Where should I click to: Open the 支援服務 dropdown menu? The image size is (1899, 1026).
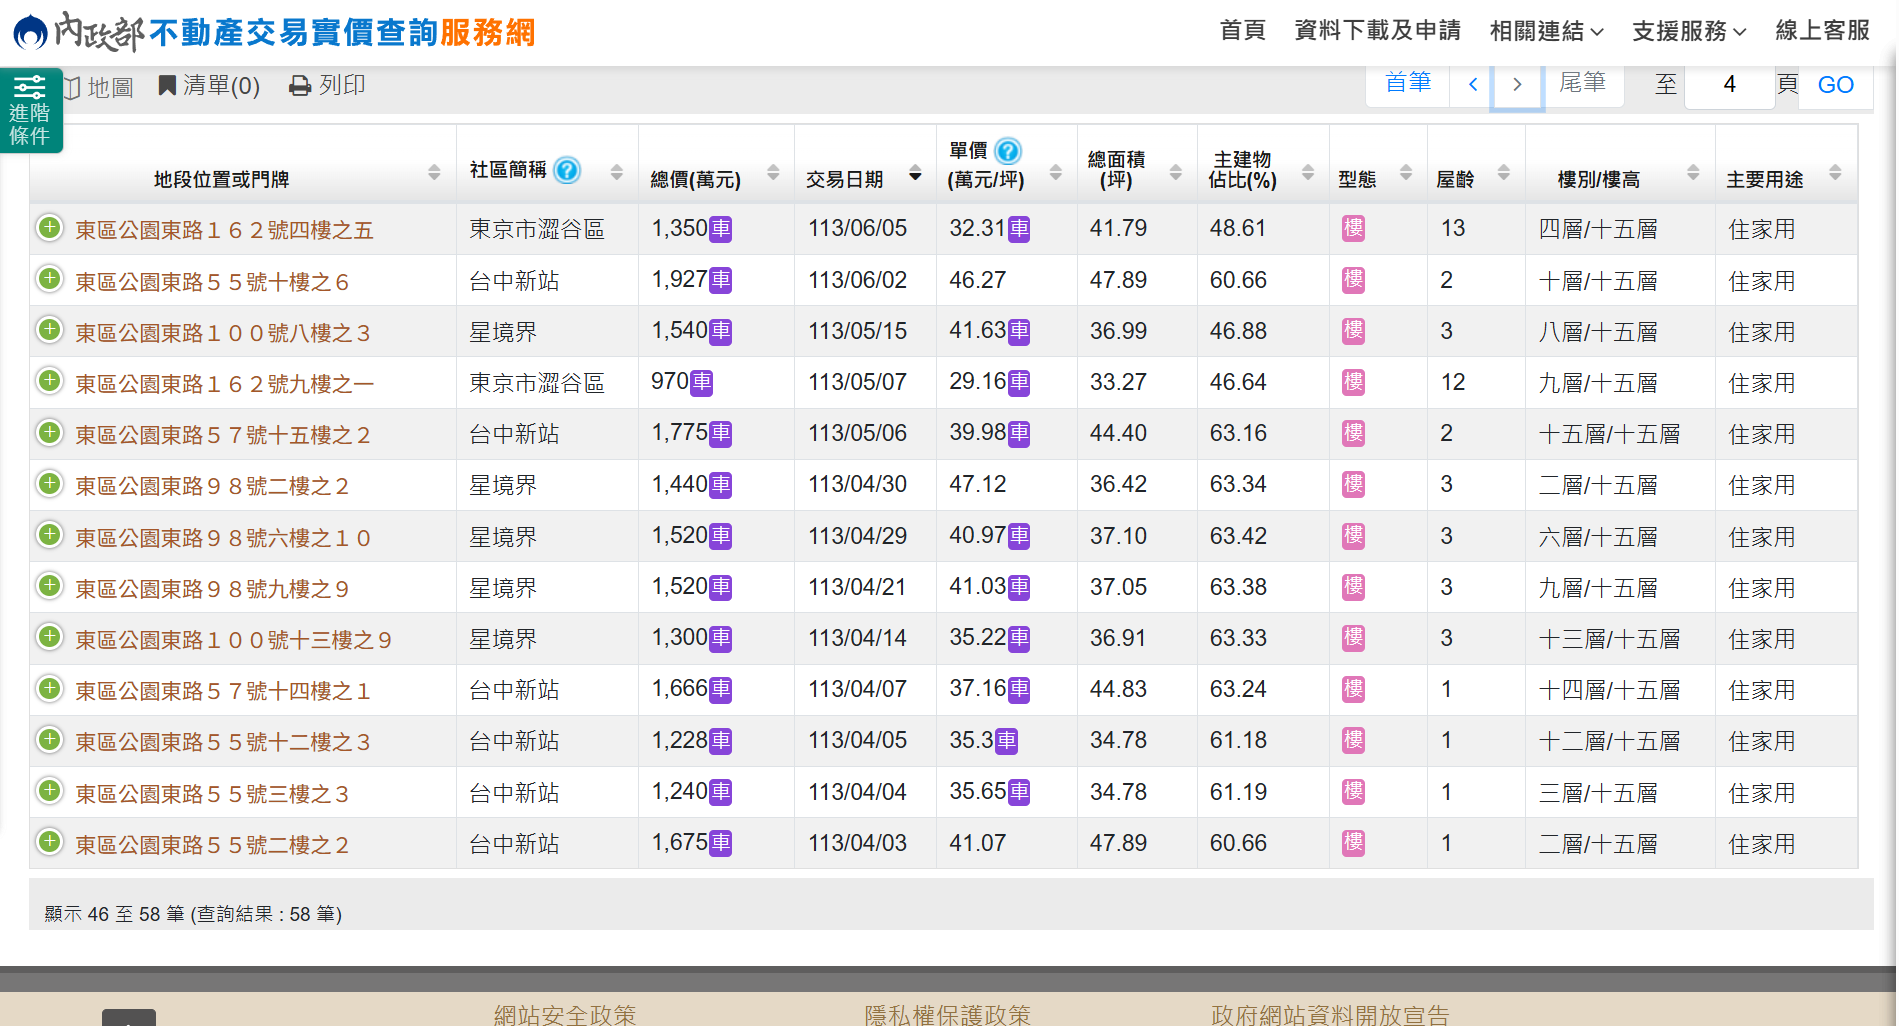point(1689,31)
